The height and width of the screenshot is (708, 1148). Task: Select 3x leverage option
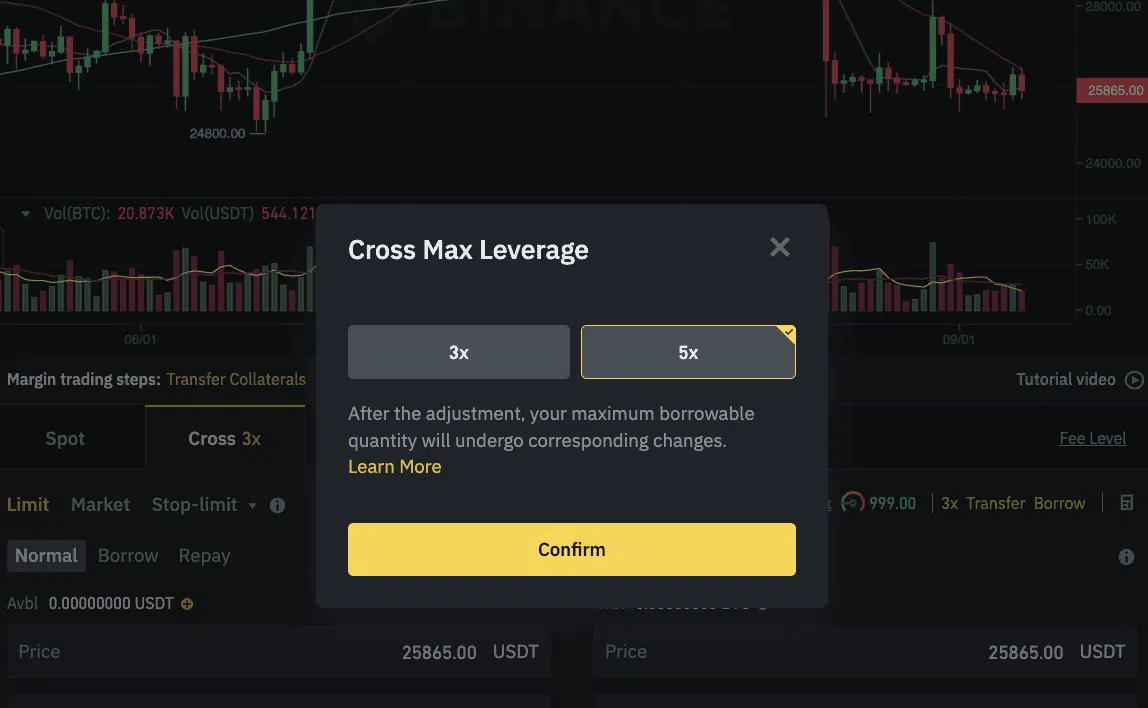tap(459, 352)
